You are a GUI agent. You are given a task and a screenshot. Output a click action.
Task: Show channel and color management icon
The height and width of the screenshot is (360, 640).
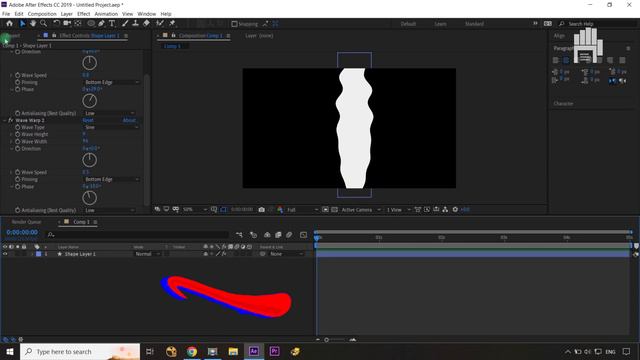click(280, 209)
